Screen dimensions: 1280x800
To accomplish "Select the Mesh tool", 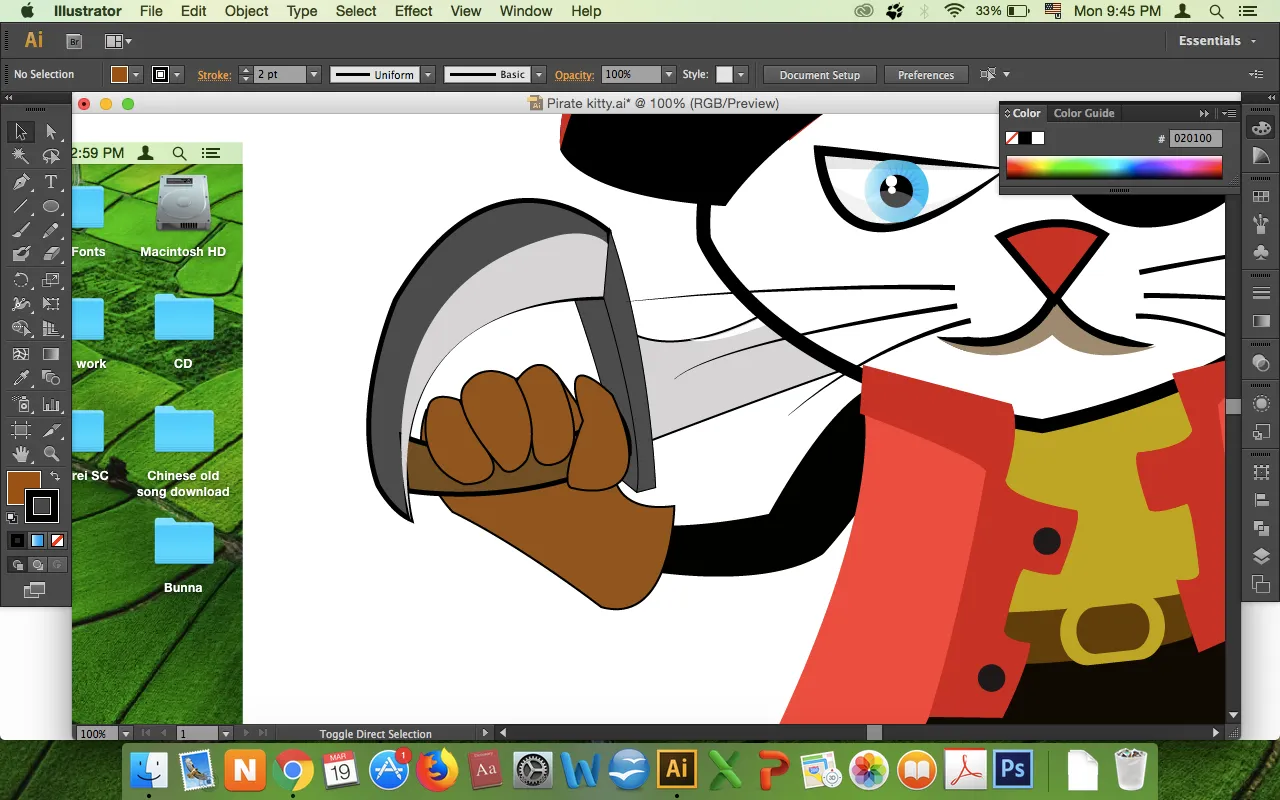I will (x=20, y=354).
